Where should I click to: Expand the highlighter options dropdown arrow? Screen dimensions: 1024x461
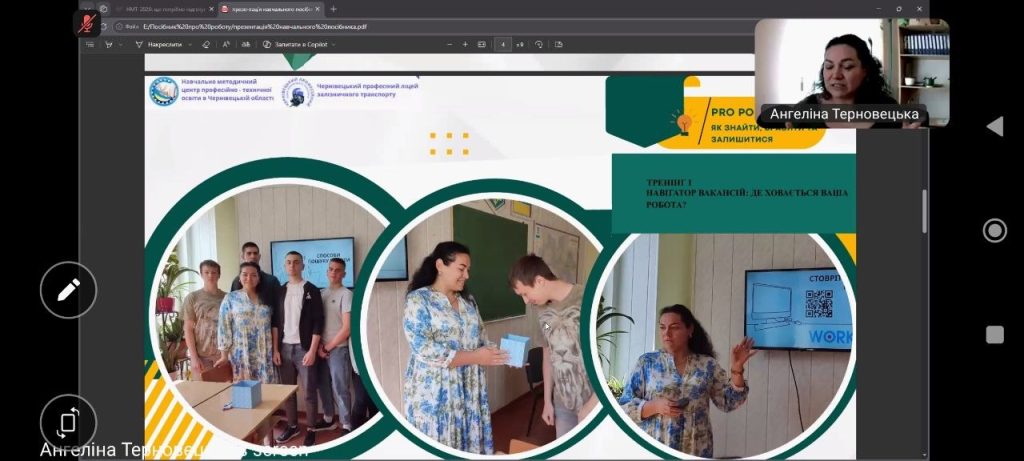click(x=121, y=44)
